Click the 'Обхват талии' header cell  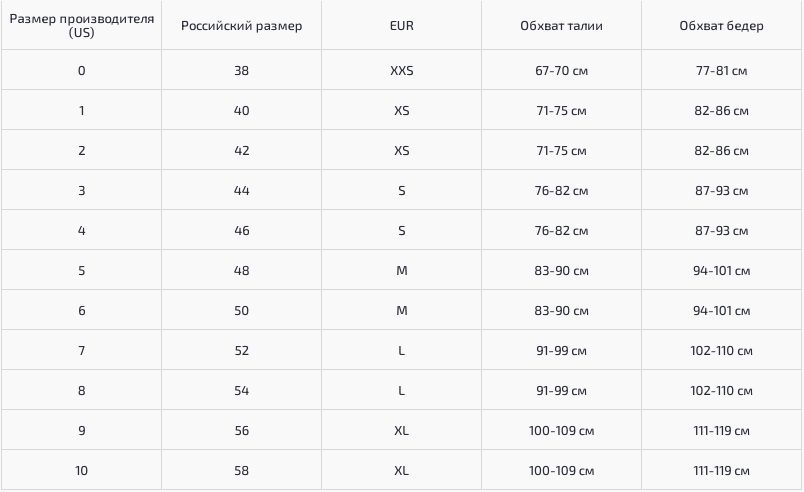coord(561,26)
